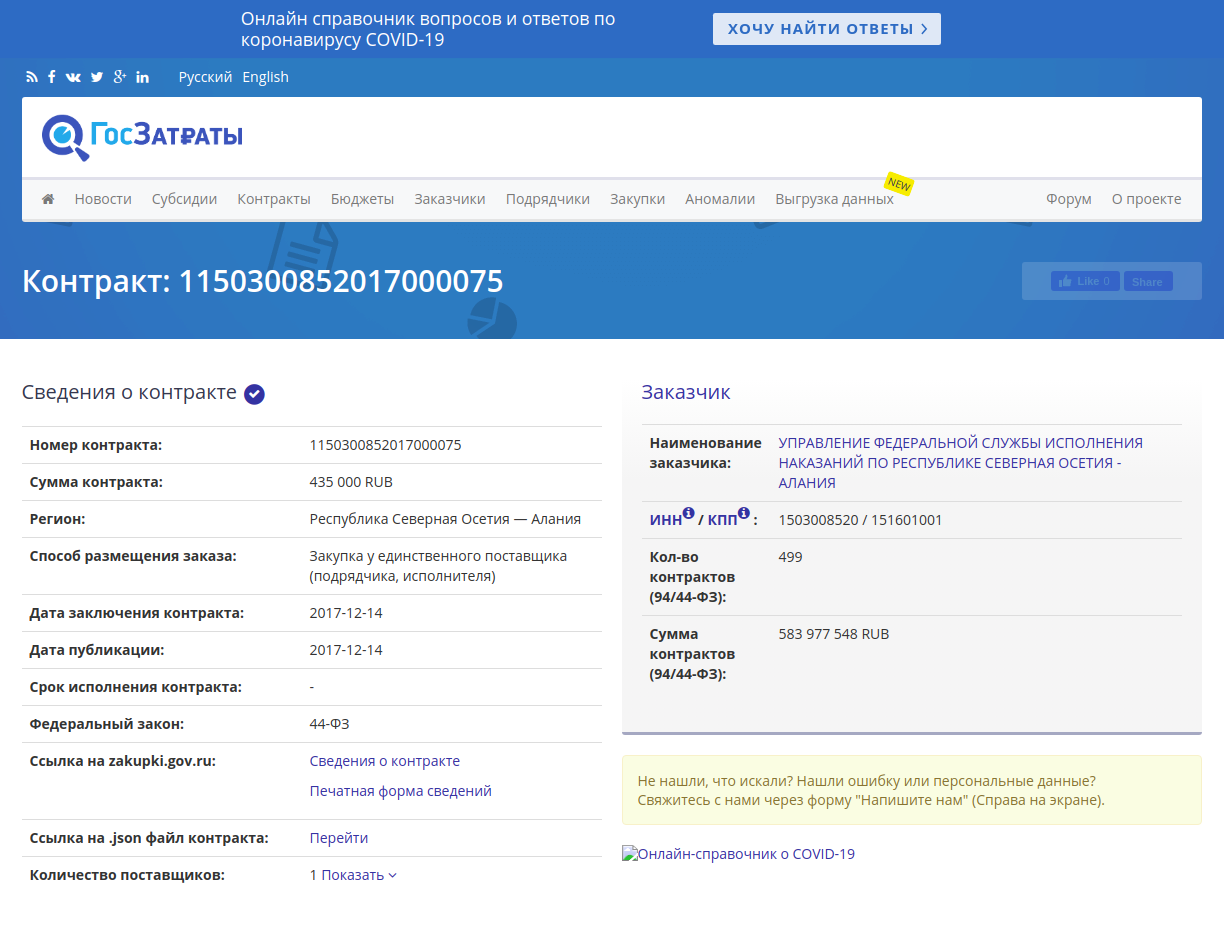Open the Facebook social icon
Screen dimensions: 1224x938
[52, 77]
